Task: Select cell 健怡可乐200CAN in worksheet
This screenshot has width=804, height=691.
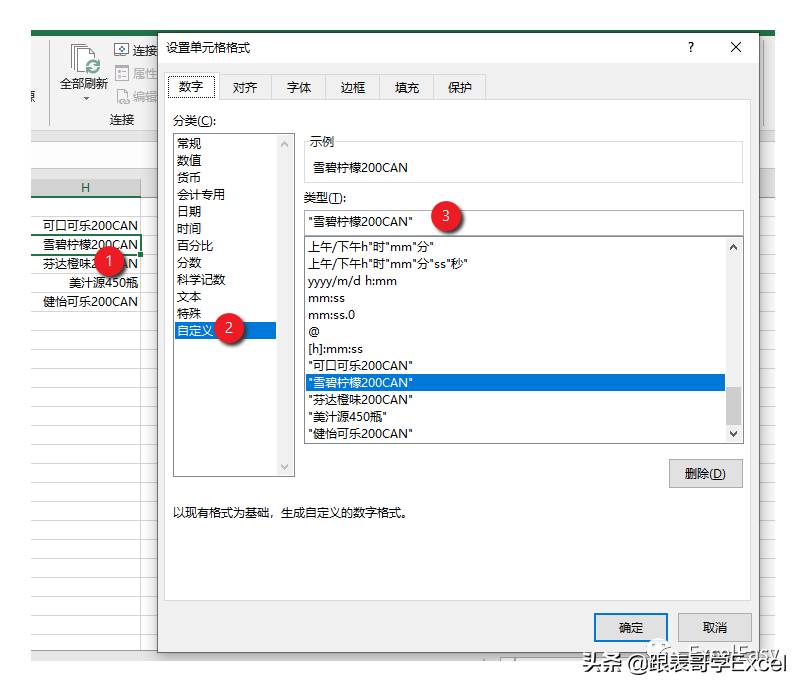Action: 86,301
